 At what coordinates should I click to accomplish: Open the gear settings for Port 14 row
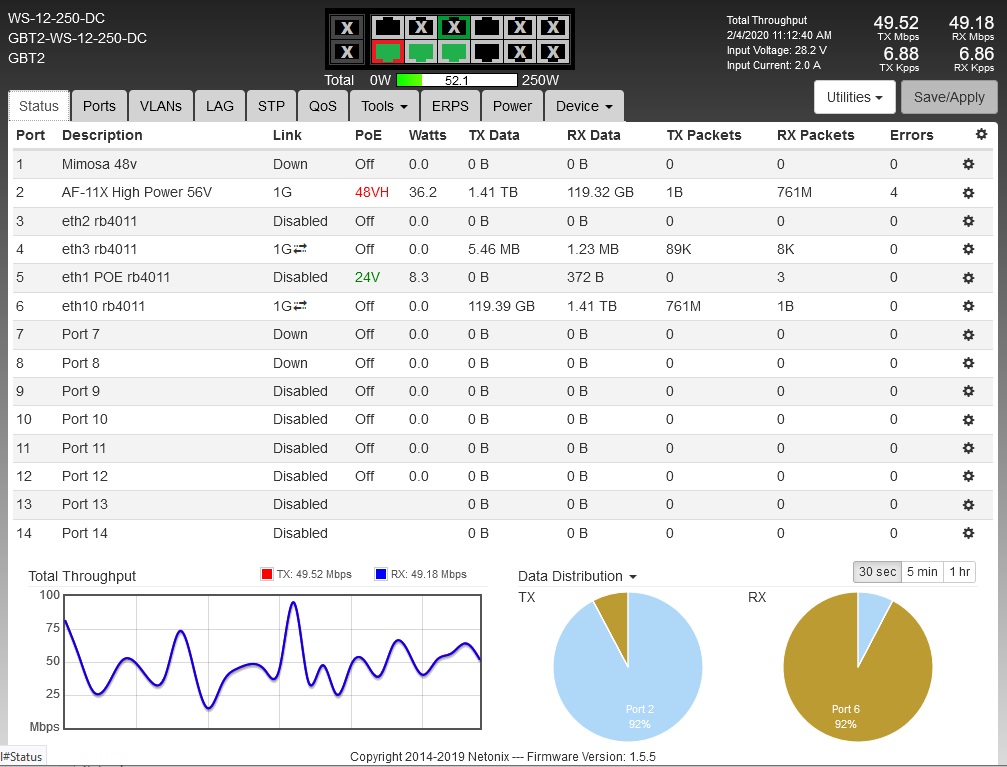pyautogui.click(x=968, y=533)
